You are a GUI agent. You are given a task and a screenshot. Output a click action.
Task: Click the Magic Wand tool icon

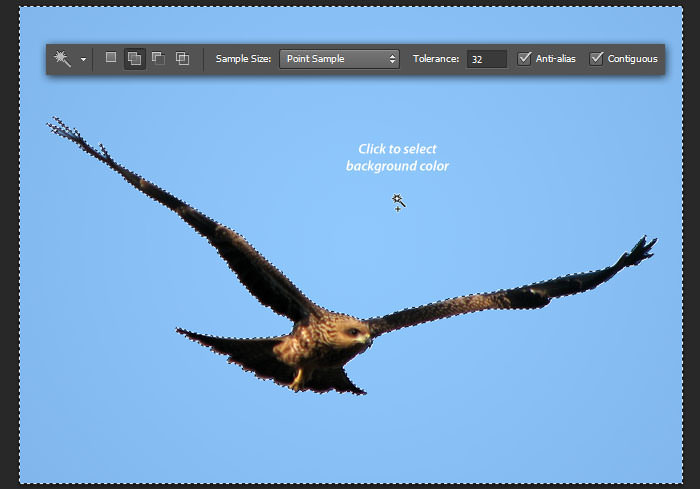pos(62,59)
